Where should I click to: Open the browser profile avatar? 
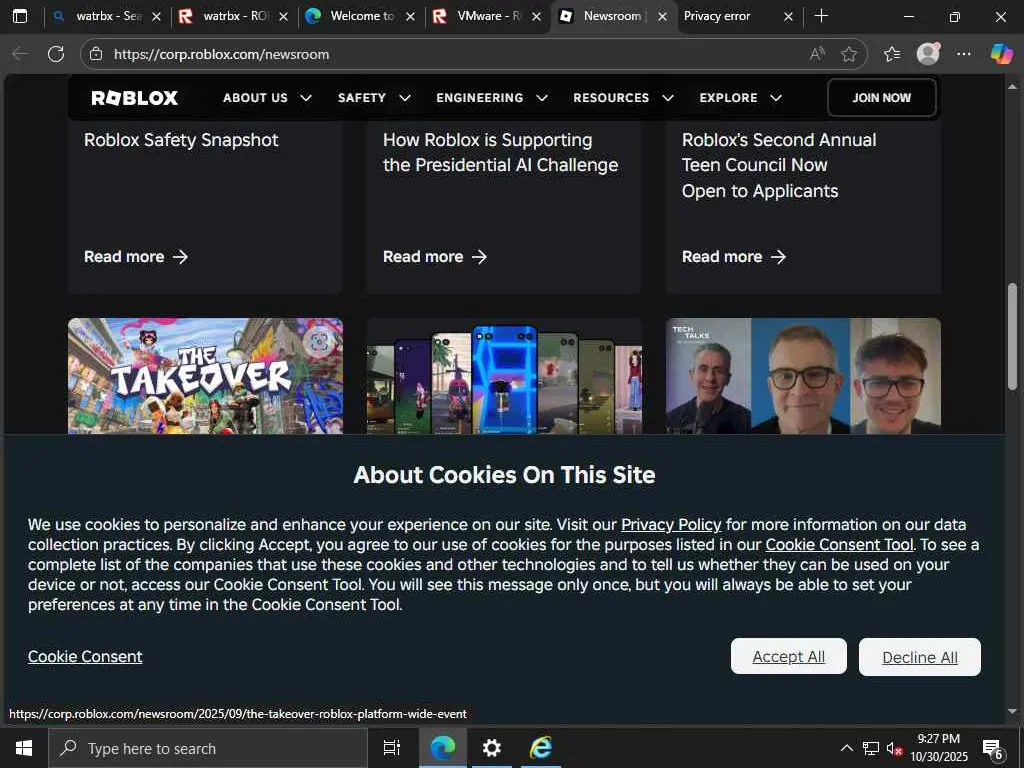click(x=928, y=54)
